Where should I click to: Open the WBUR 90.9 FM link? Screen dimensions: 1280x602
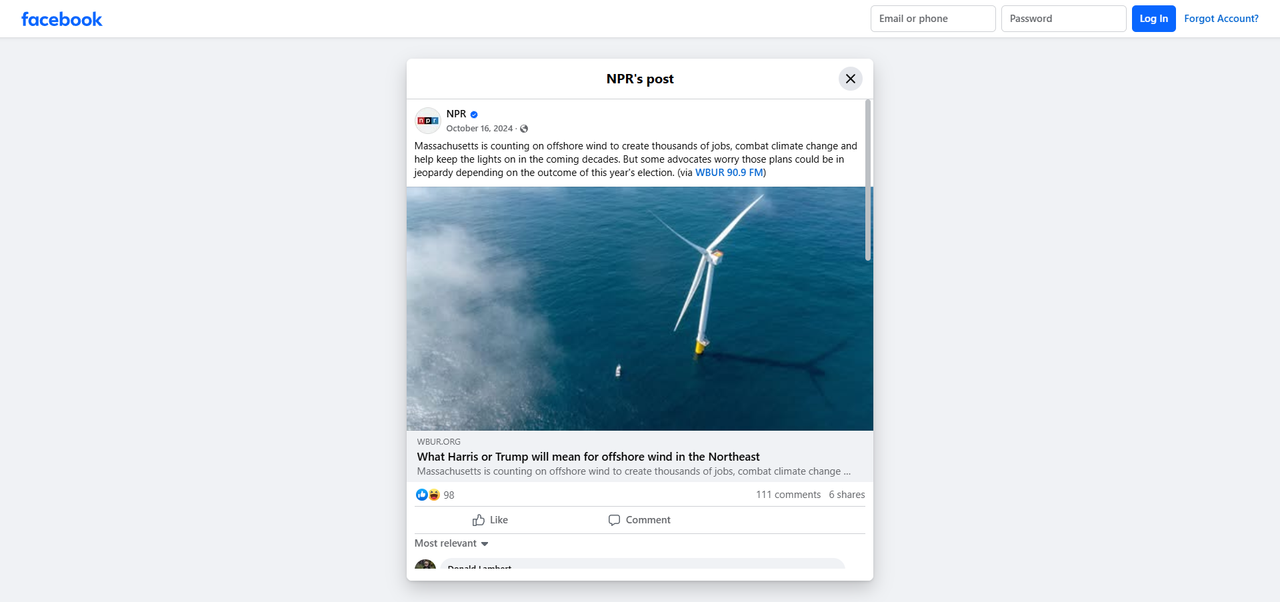point(730,173)
